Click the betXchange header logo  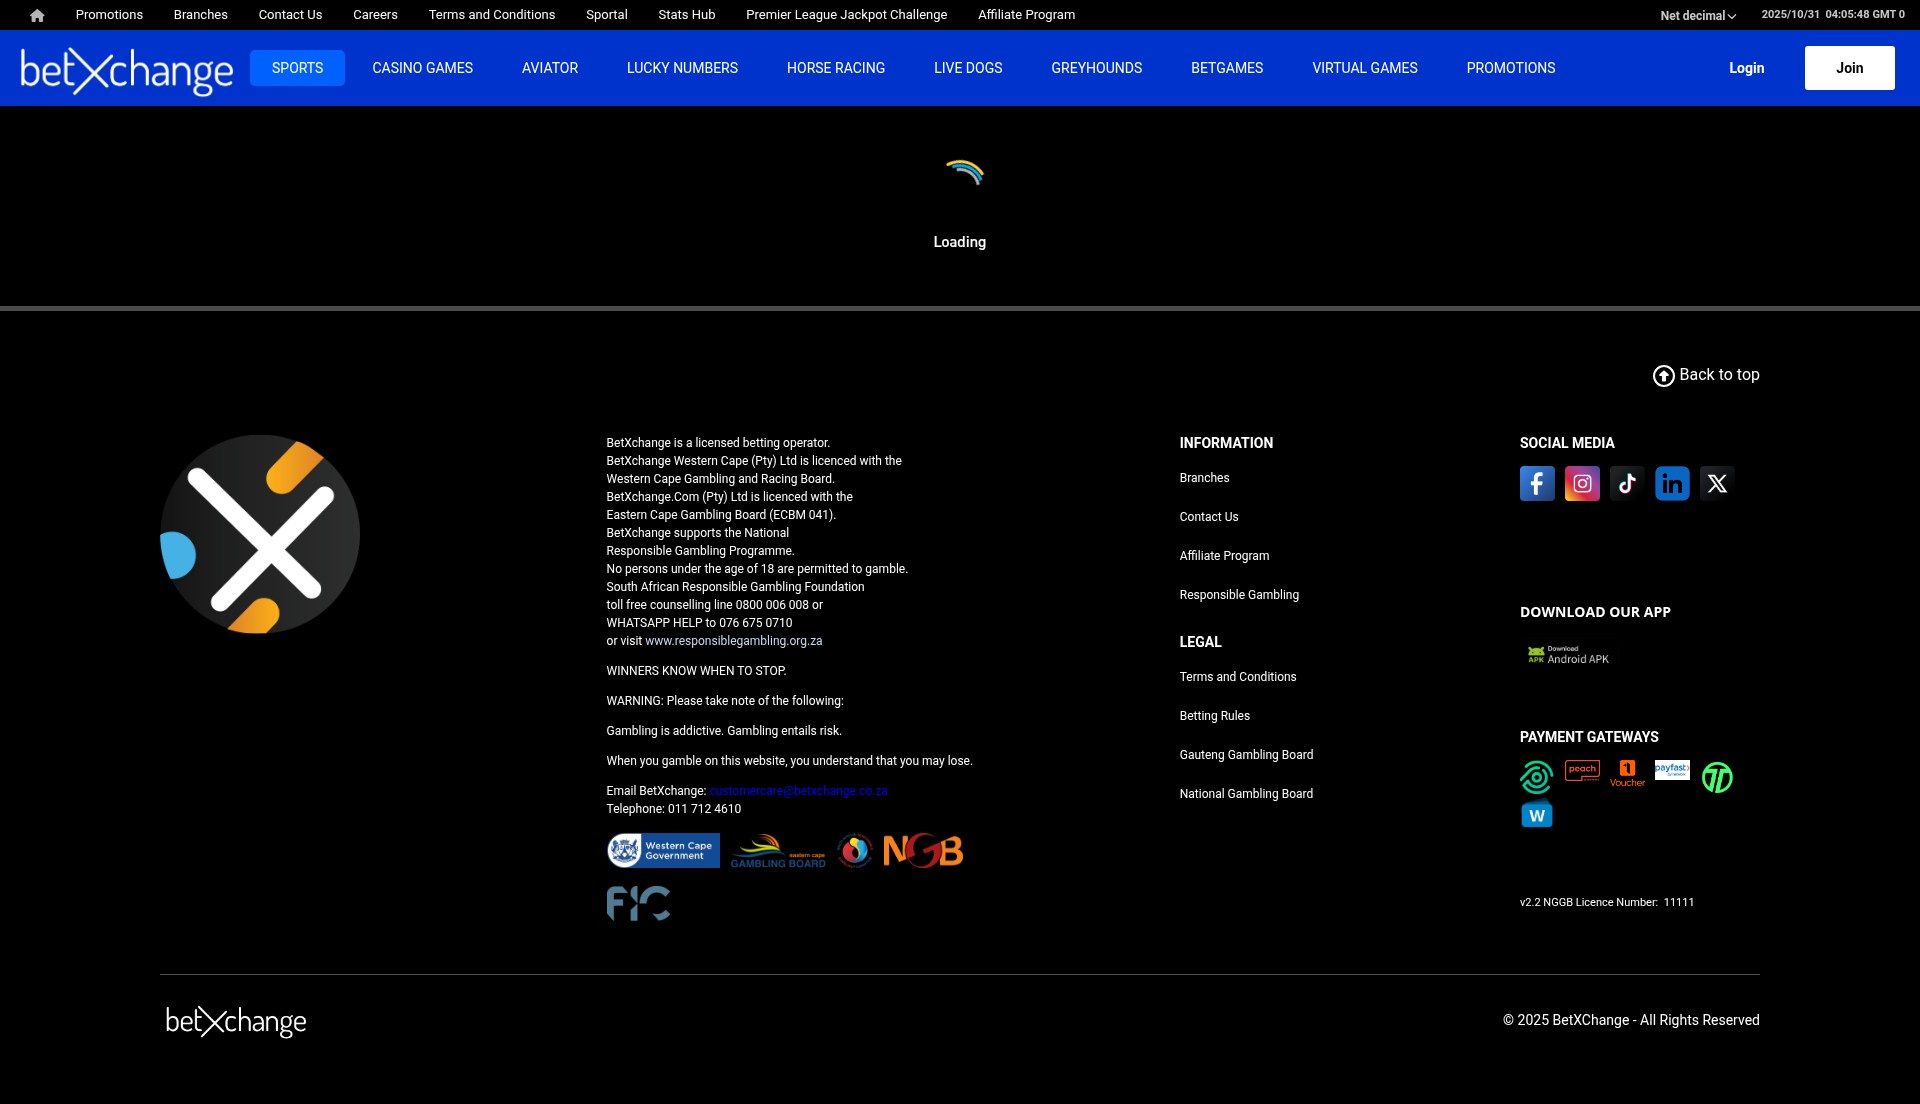(127, 70)
